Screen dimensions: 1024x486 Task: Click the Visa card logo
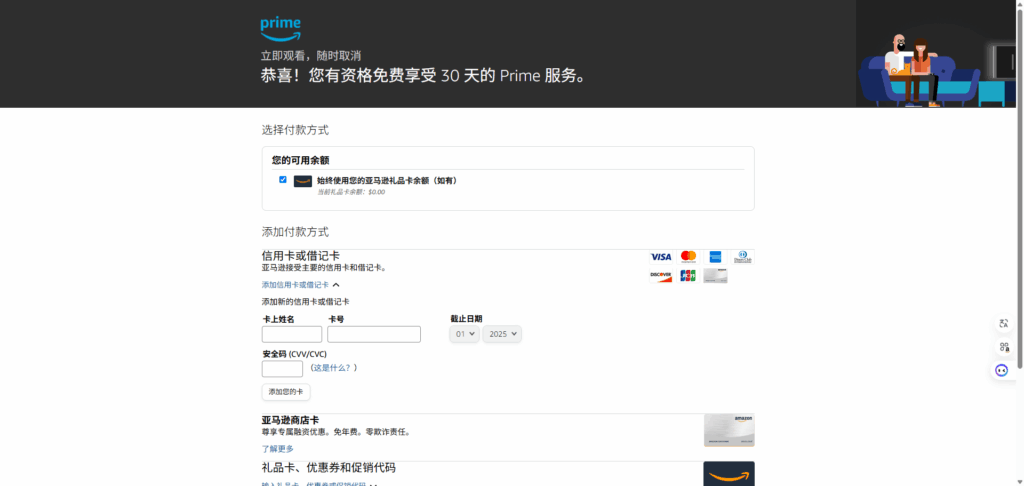click(661, 257)
